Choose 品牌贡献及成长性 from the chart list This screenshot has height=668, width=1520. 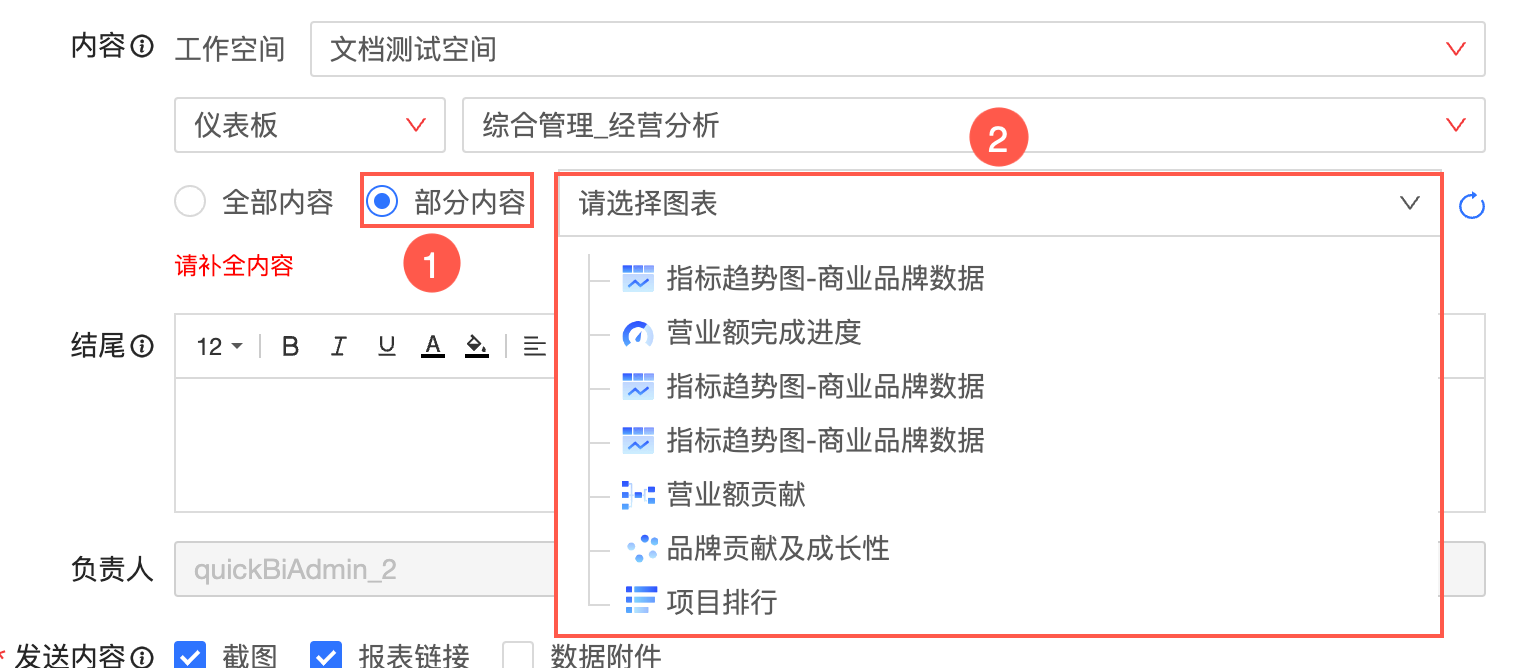coord(777,548)
